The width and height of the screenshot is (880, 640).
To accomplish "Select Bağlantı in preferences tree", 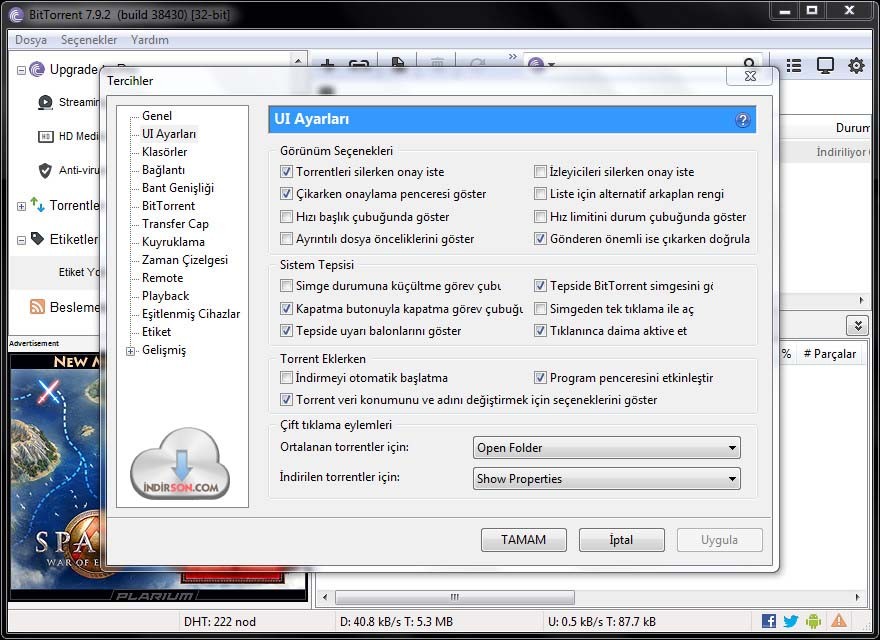I will click(x=163, y=170).
